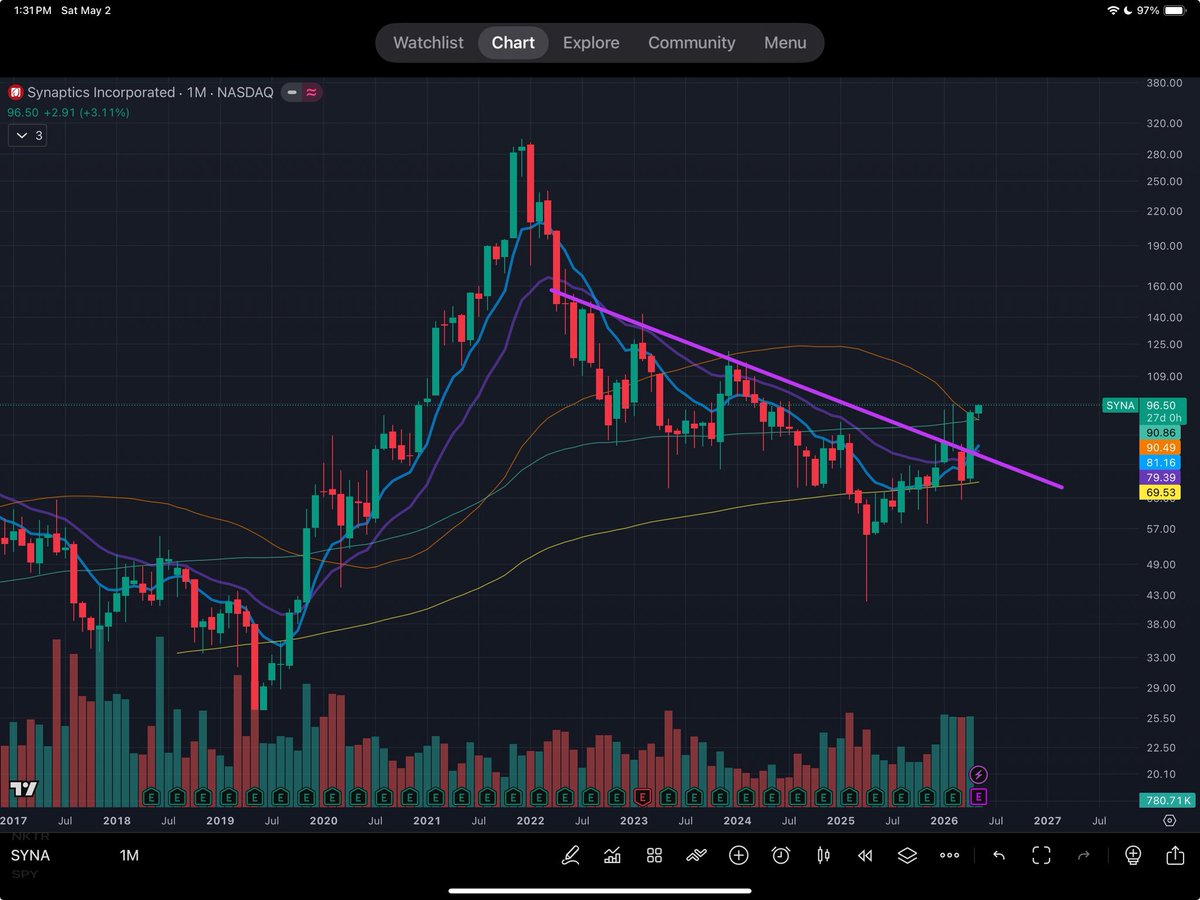
Task: Tap the 2027 label on time axis
Action: pyautogui.click(x=1047, y=820)
